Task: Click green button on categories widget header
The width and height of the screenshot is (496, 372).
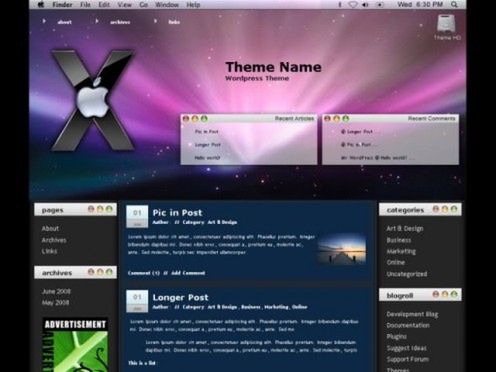Action: 454,209
